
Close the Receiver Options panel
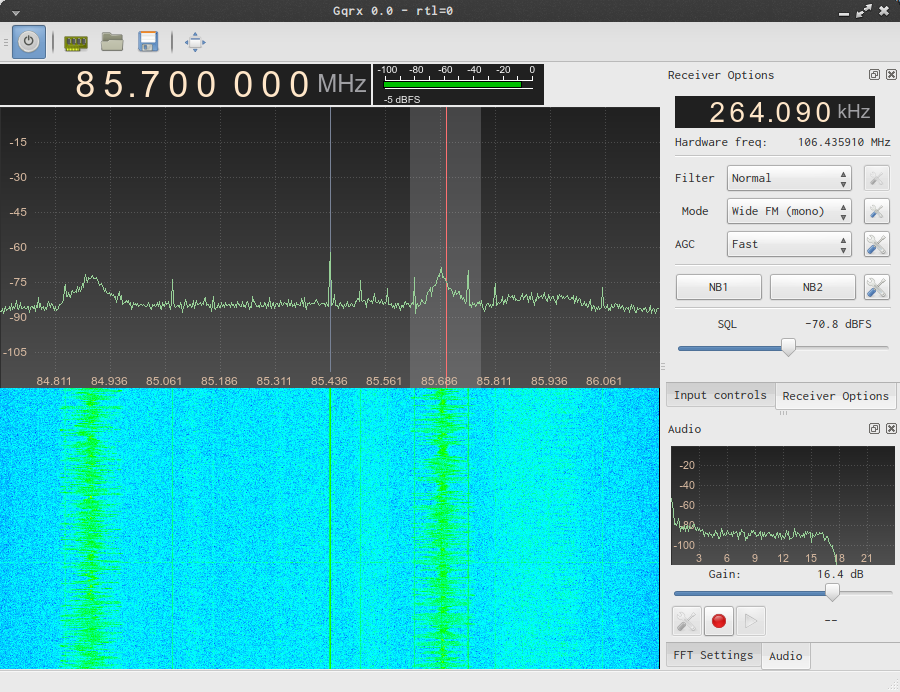[891, 75]
